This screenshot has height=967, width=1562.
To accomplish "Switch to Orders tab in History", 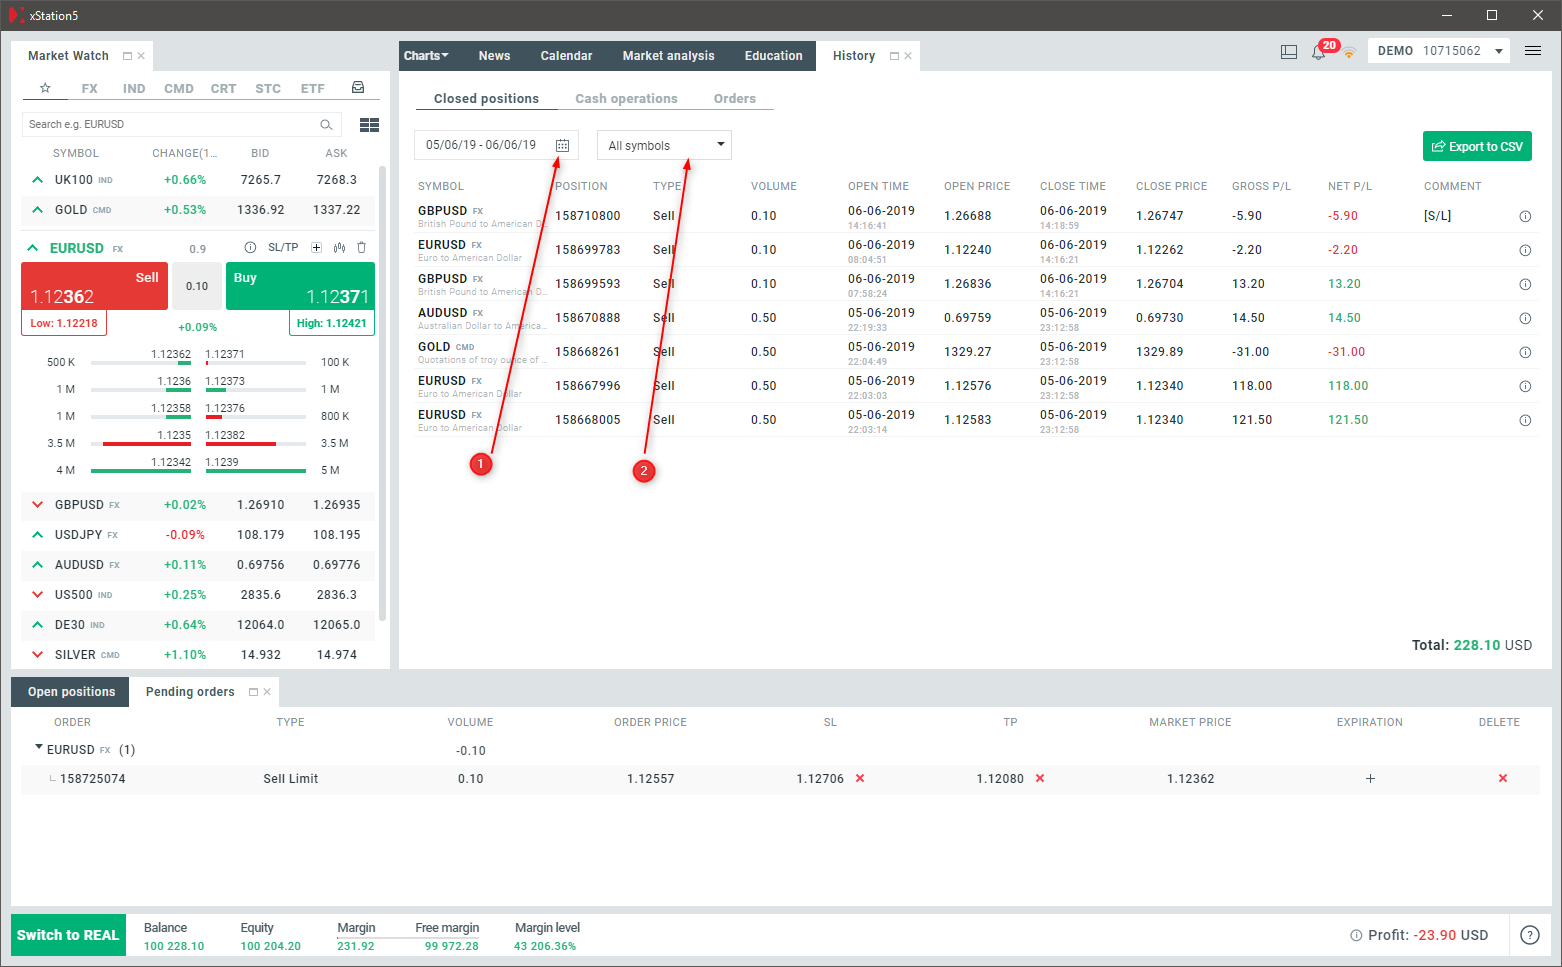I will (x=735, y=99).
